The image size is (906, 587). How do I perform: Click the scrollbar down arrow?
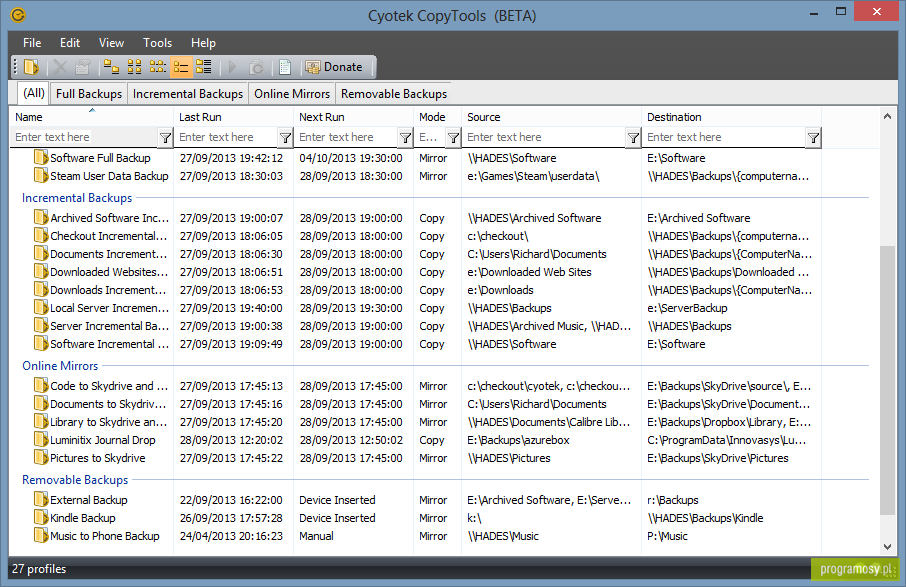[887, 547]
